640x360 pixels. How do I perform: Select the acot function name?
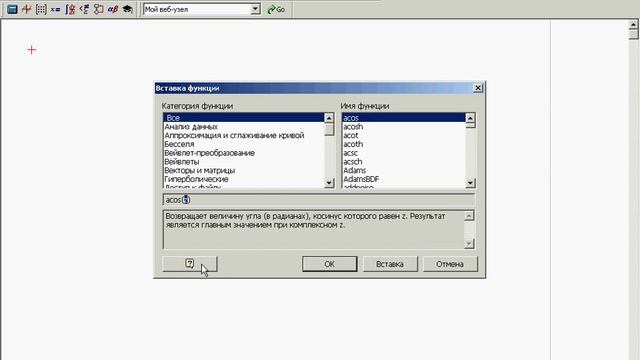(404, 135)
